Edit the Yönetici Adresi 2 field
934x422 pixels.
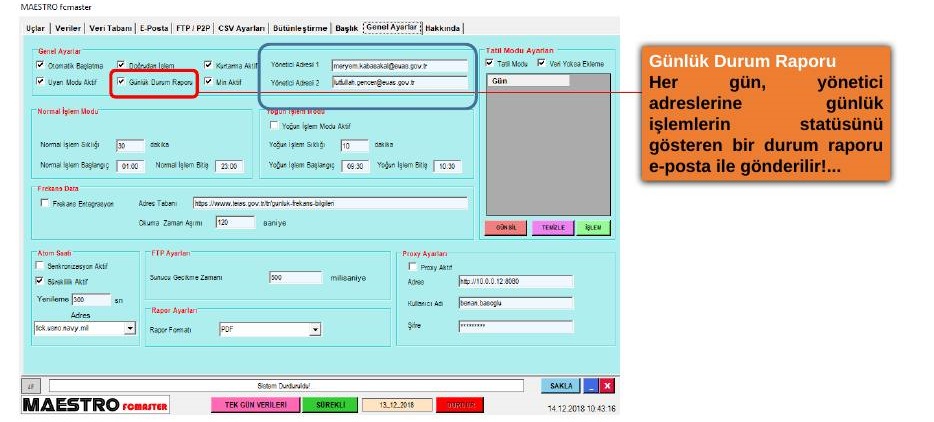tap(400, 83)
